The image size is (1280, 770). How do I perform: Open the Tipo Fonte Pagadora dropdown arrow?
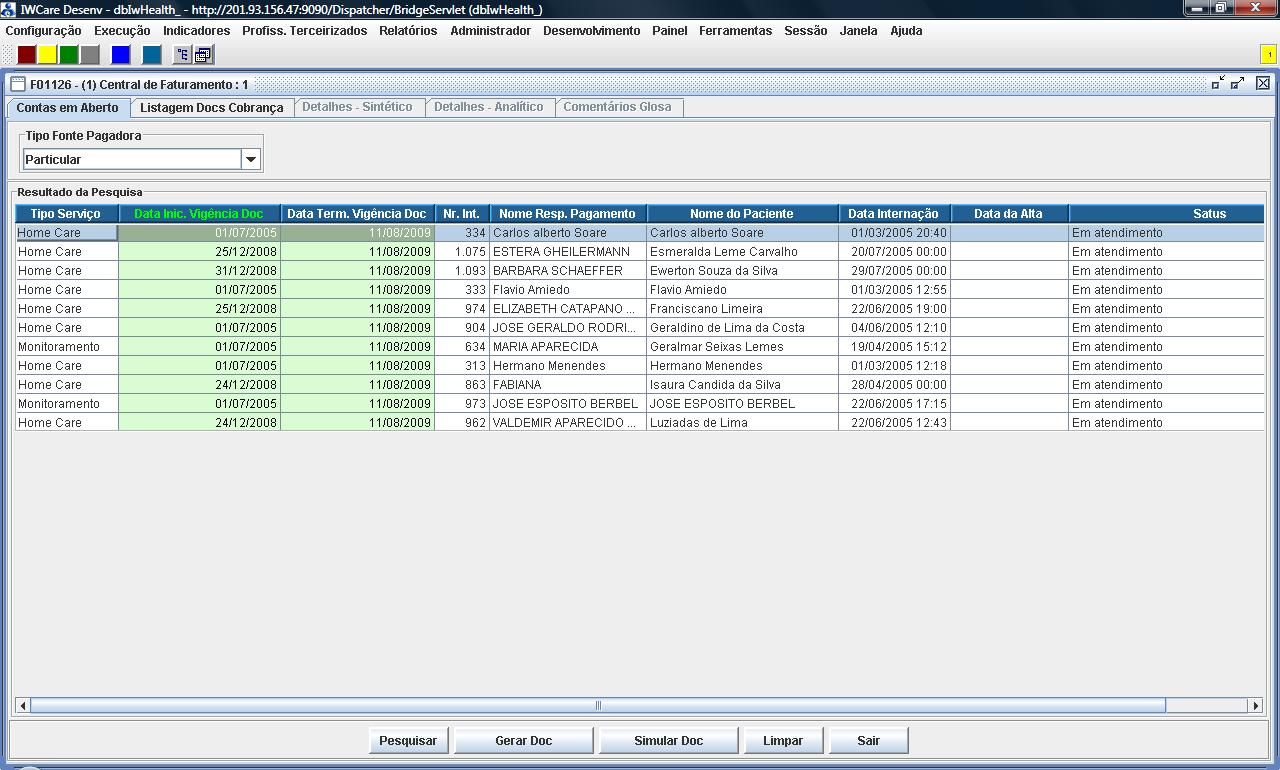[x=251, y=159]
